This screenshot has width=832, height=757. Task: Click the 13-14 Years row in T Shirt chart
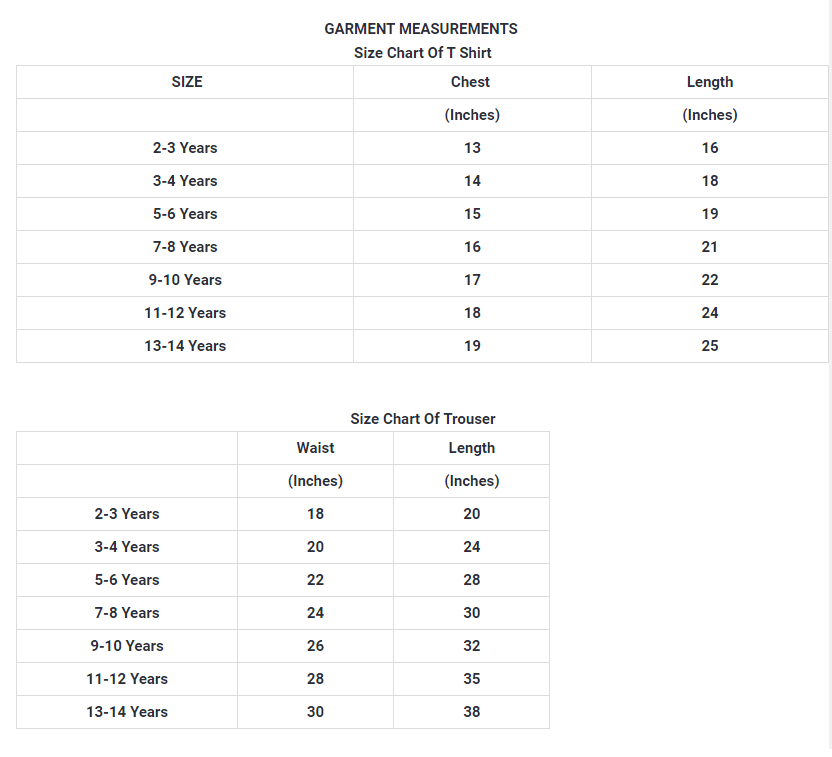(185, 346)
